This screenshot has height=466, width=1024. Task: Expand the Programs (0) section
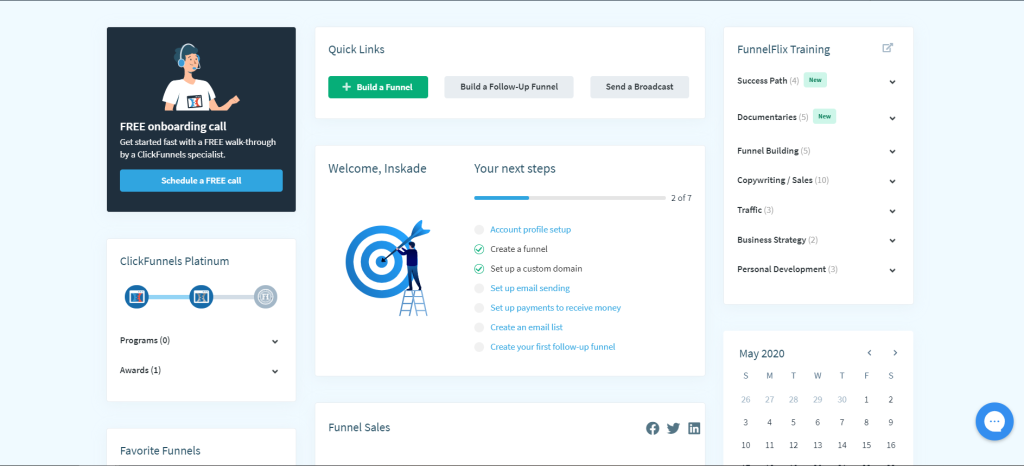pos(275,341)
